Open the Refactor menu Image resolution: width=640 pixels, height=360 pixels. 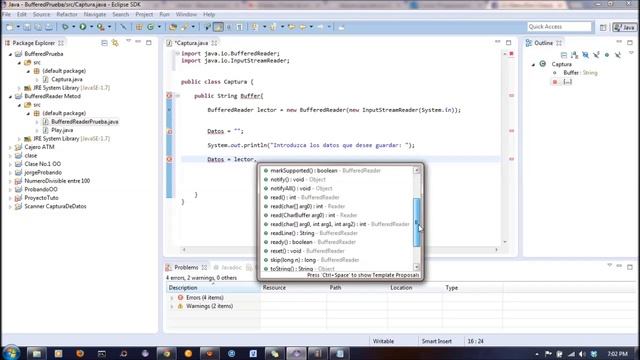[x=67, y=14]
